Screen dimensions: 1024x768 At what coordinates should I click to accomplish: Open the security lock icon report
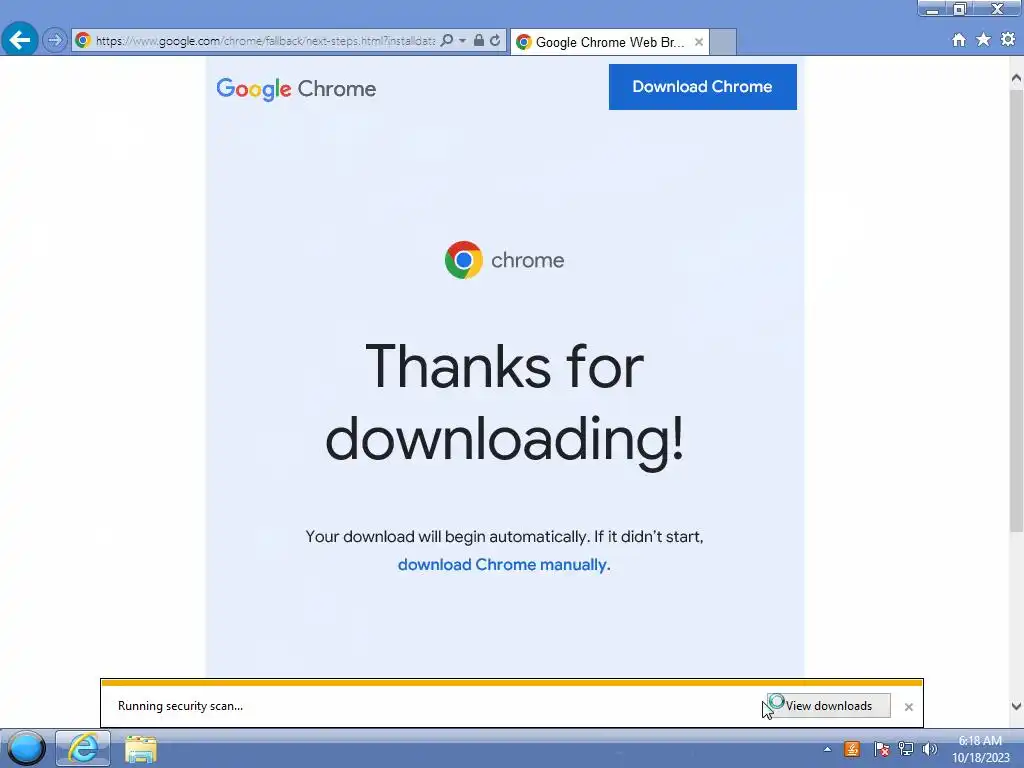(479, 40)
